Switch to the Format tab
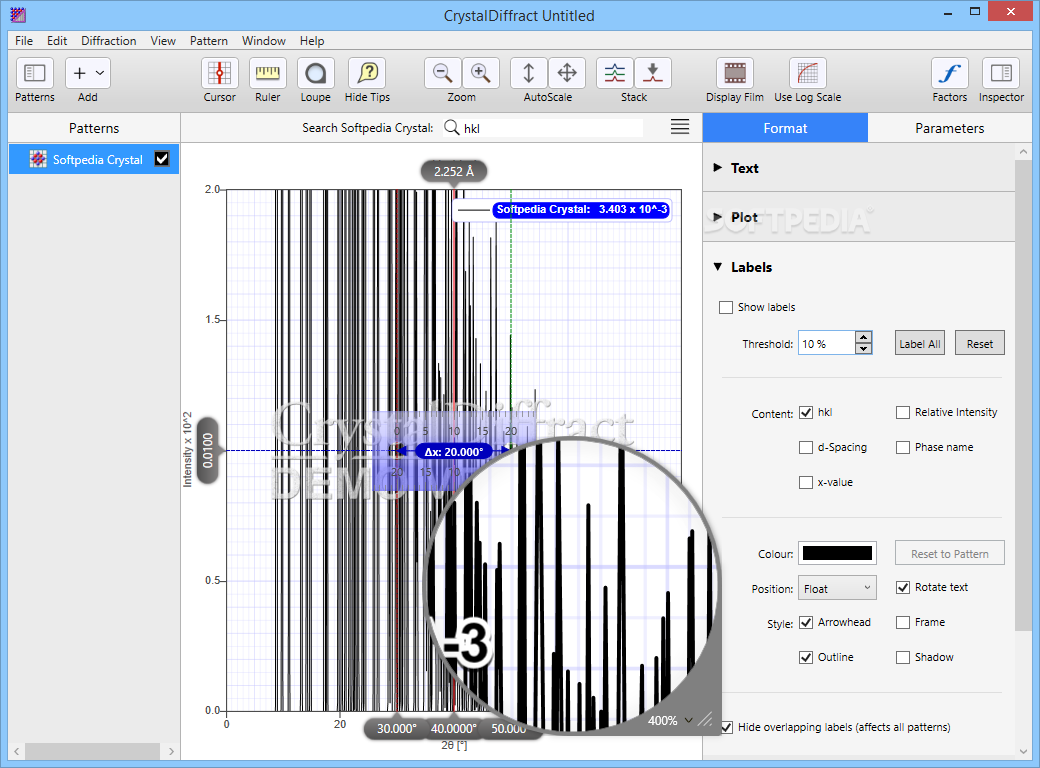 pyautogui.click(x=785, y=128)
